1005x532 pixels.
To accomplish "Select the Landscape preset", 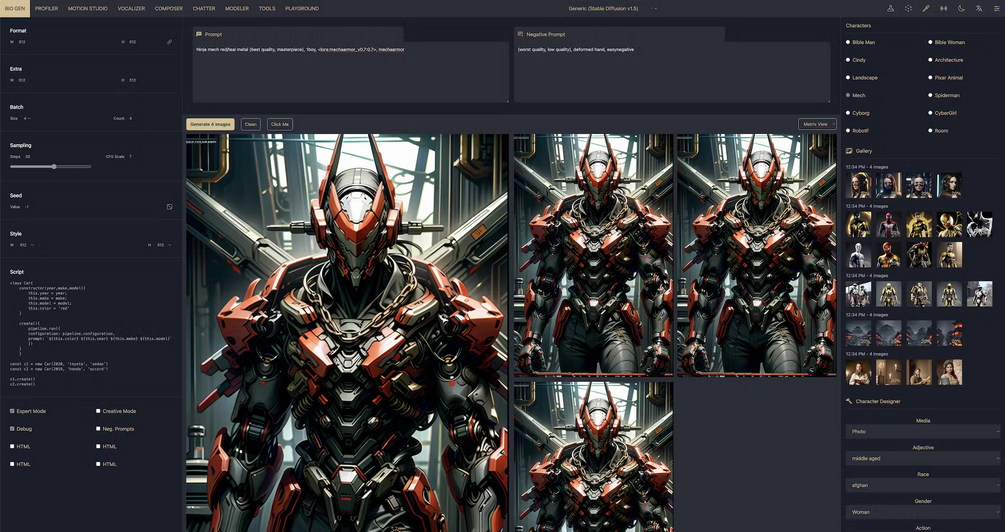I will pyautogui.click(x=862, y=78).
